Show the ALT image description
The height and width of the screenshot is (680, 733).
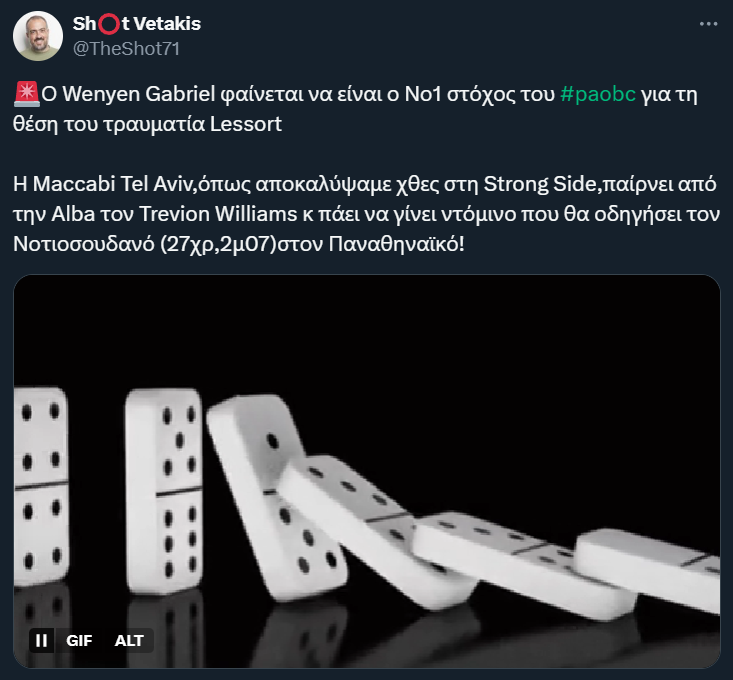coord(129,640)
